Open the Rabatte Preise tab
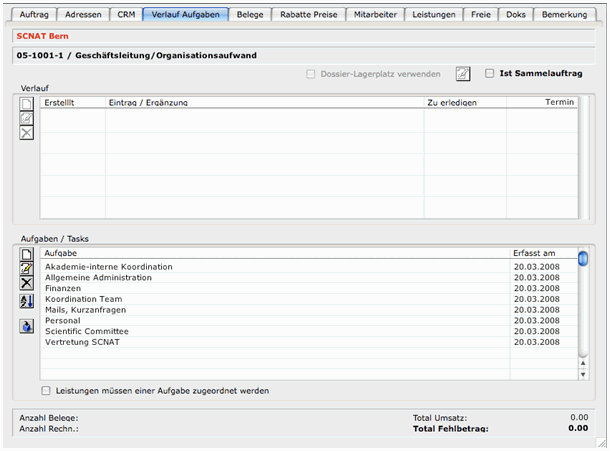The height and width of the screenshot is (451, 610). (308, 15)
